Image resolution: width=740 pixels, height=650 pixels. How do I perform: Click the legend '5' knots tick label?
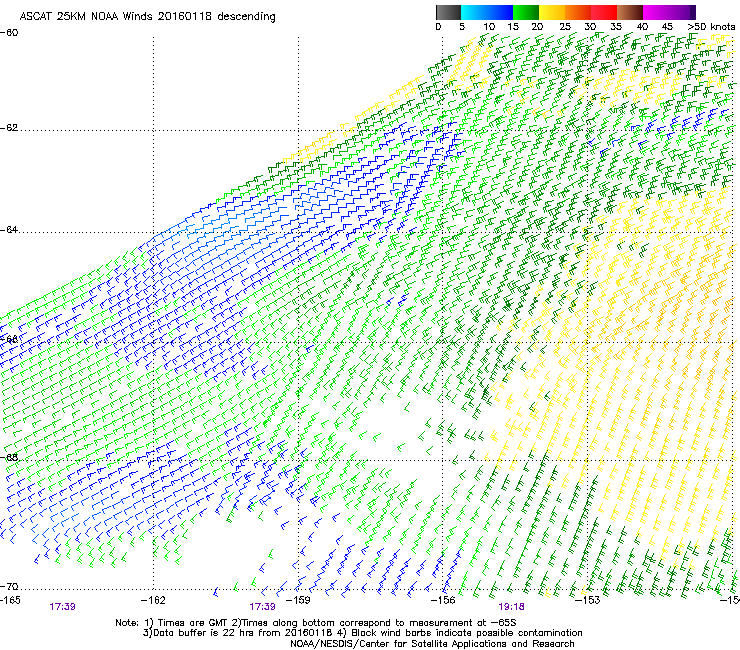tap(462, 27)
